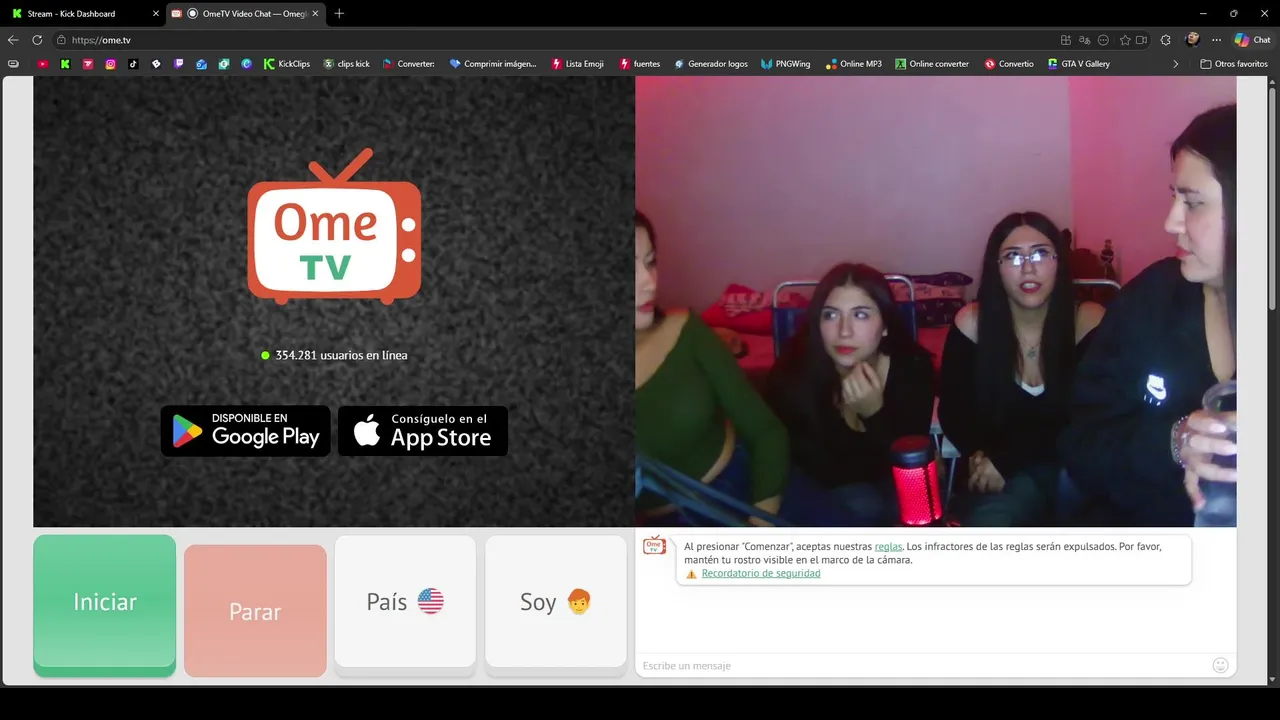Open the Copilot Chat button

pyautogui.click(x=1253, y=40)
